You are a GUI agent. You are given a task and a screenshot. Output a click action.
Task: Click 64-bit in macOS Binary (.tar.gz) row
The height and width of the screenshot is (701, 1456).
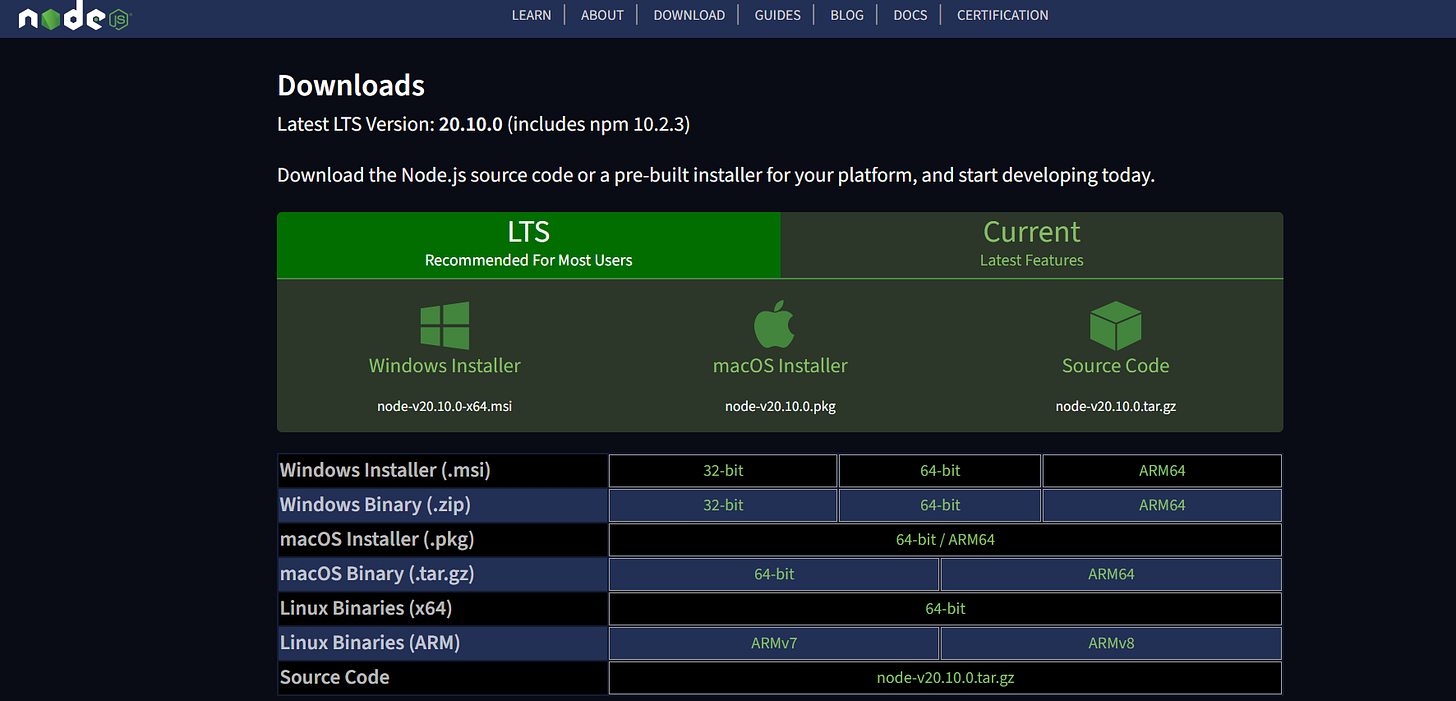coord(774,574)
